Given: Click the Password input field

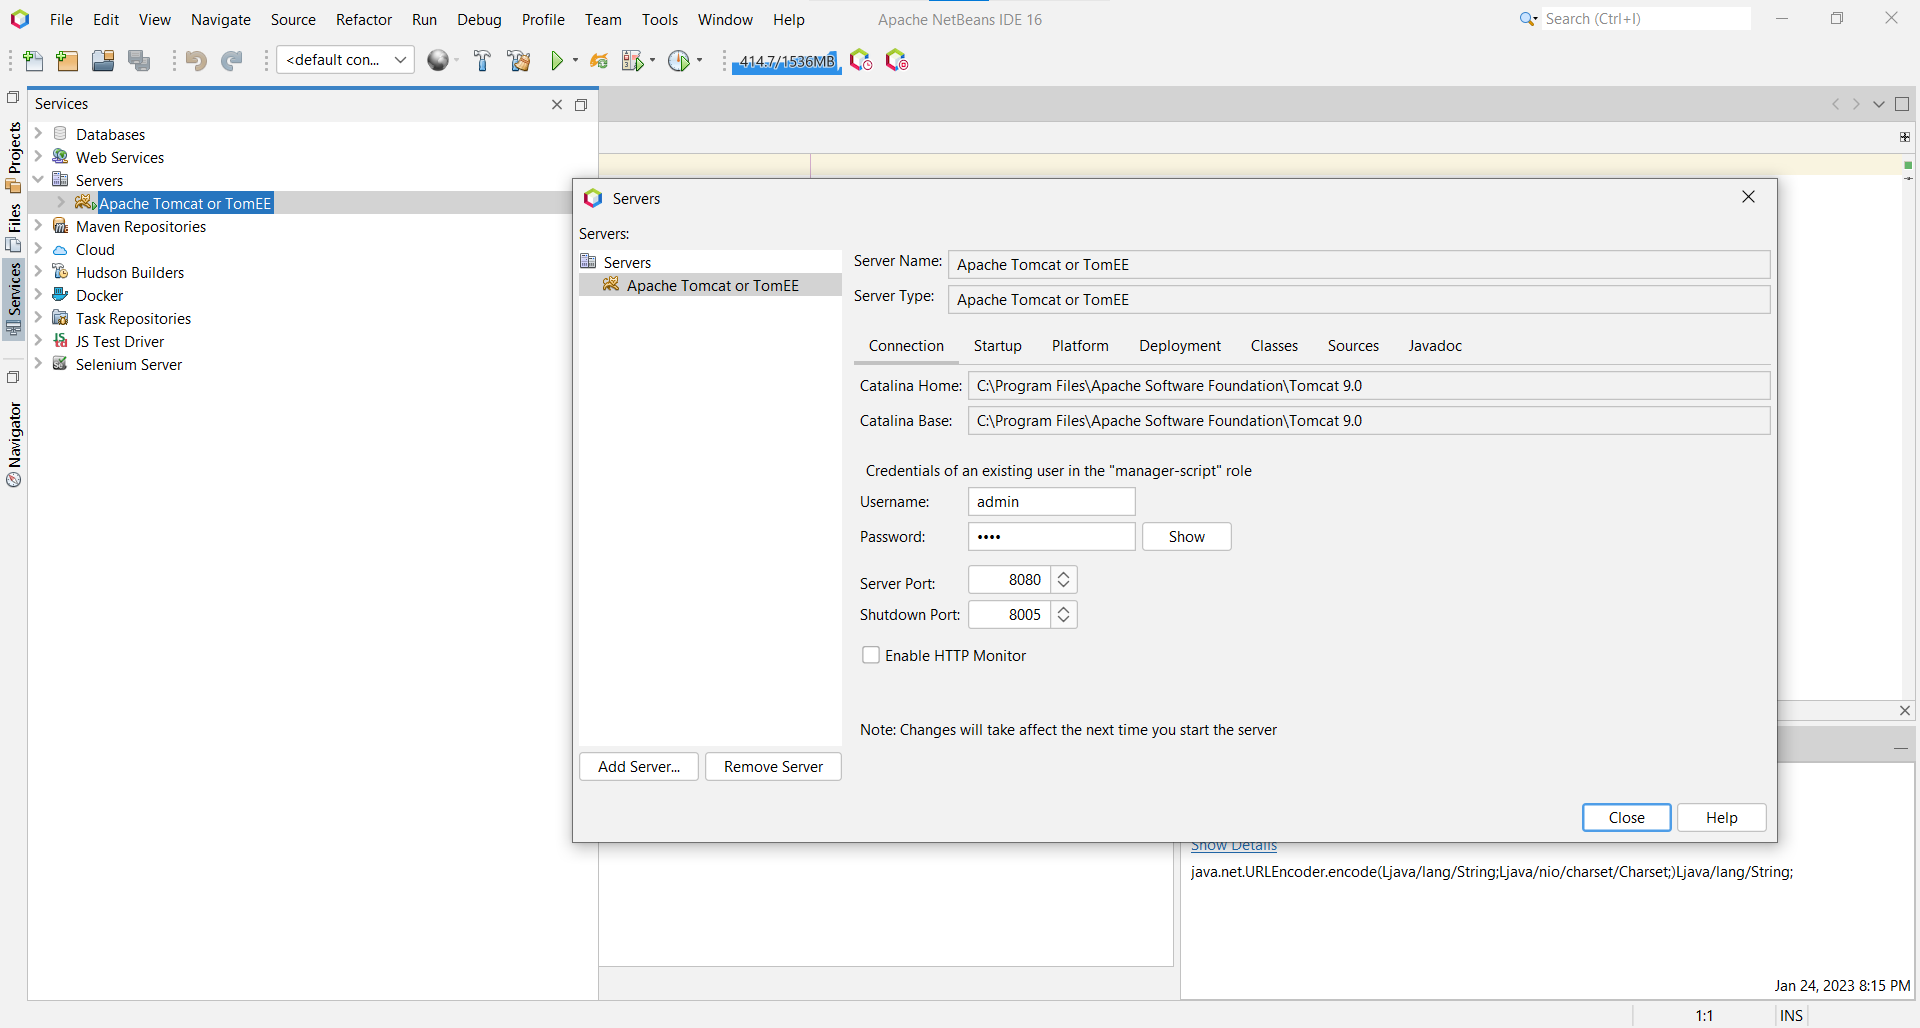Looking at the screenshot, I should [1051, 537].
